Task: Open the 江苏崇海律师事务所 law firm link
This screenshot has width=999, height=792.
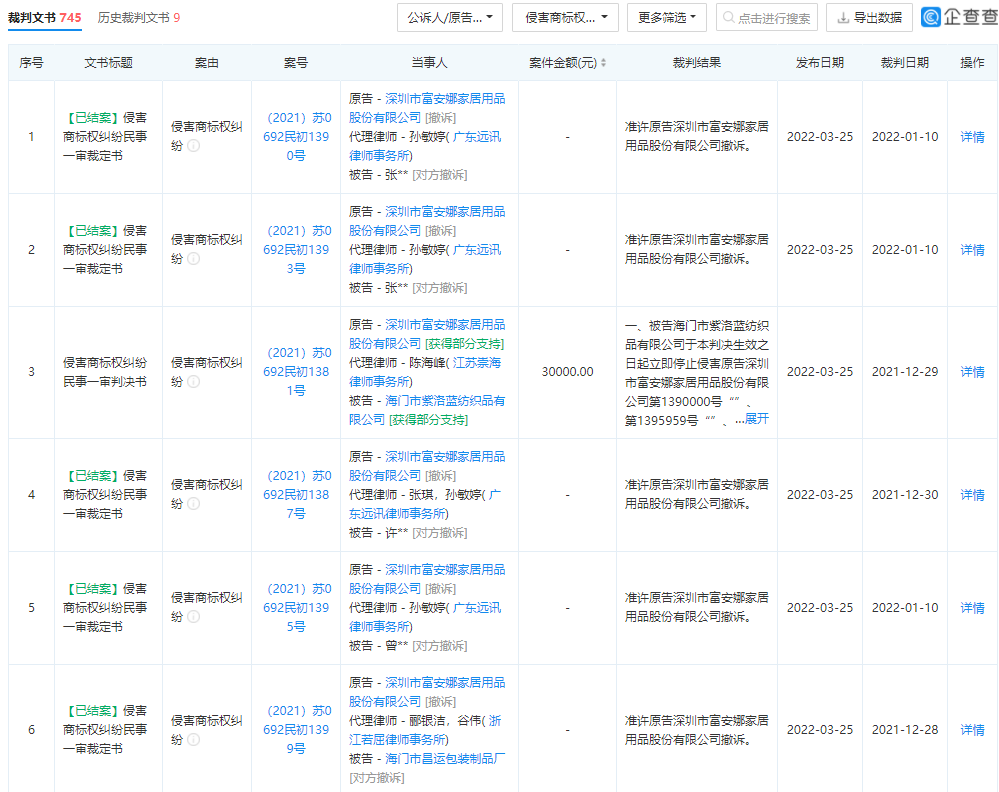Action: pos(425,372)
